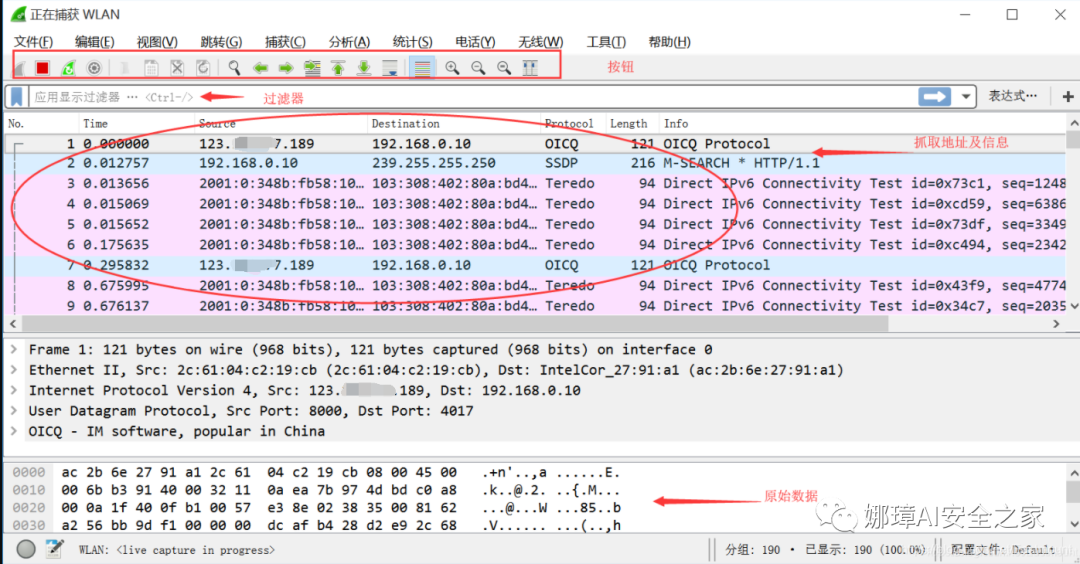1080x564 pixels.
Task: Open the 捕获(C) menu
Action: click(x=285, y=42)
